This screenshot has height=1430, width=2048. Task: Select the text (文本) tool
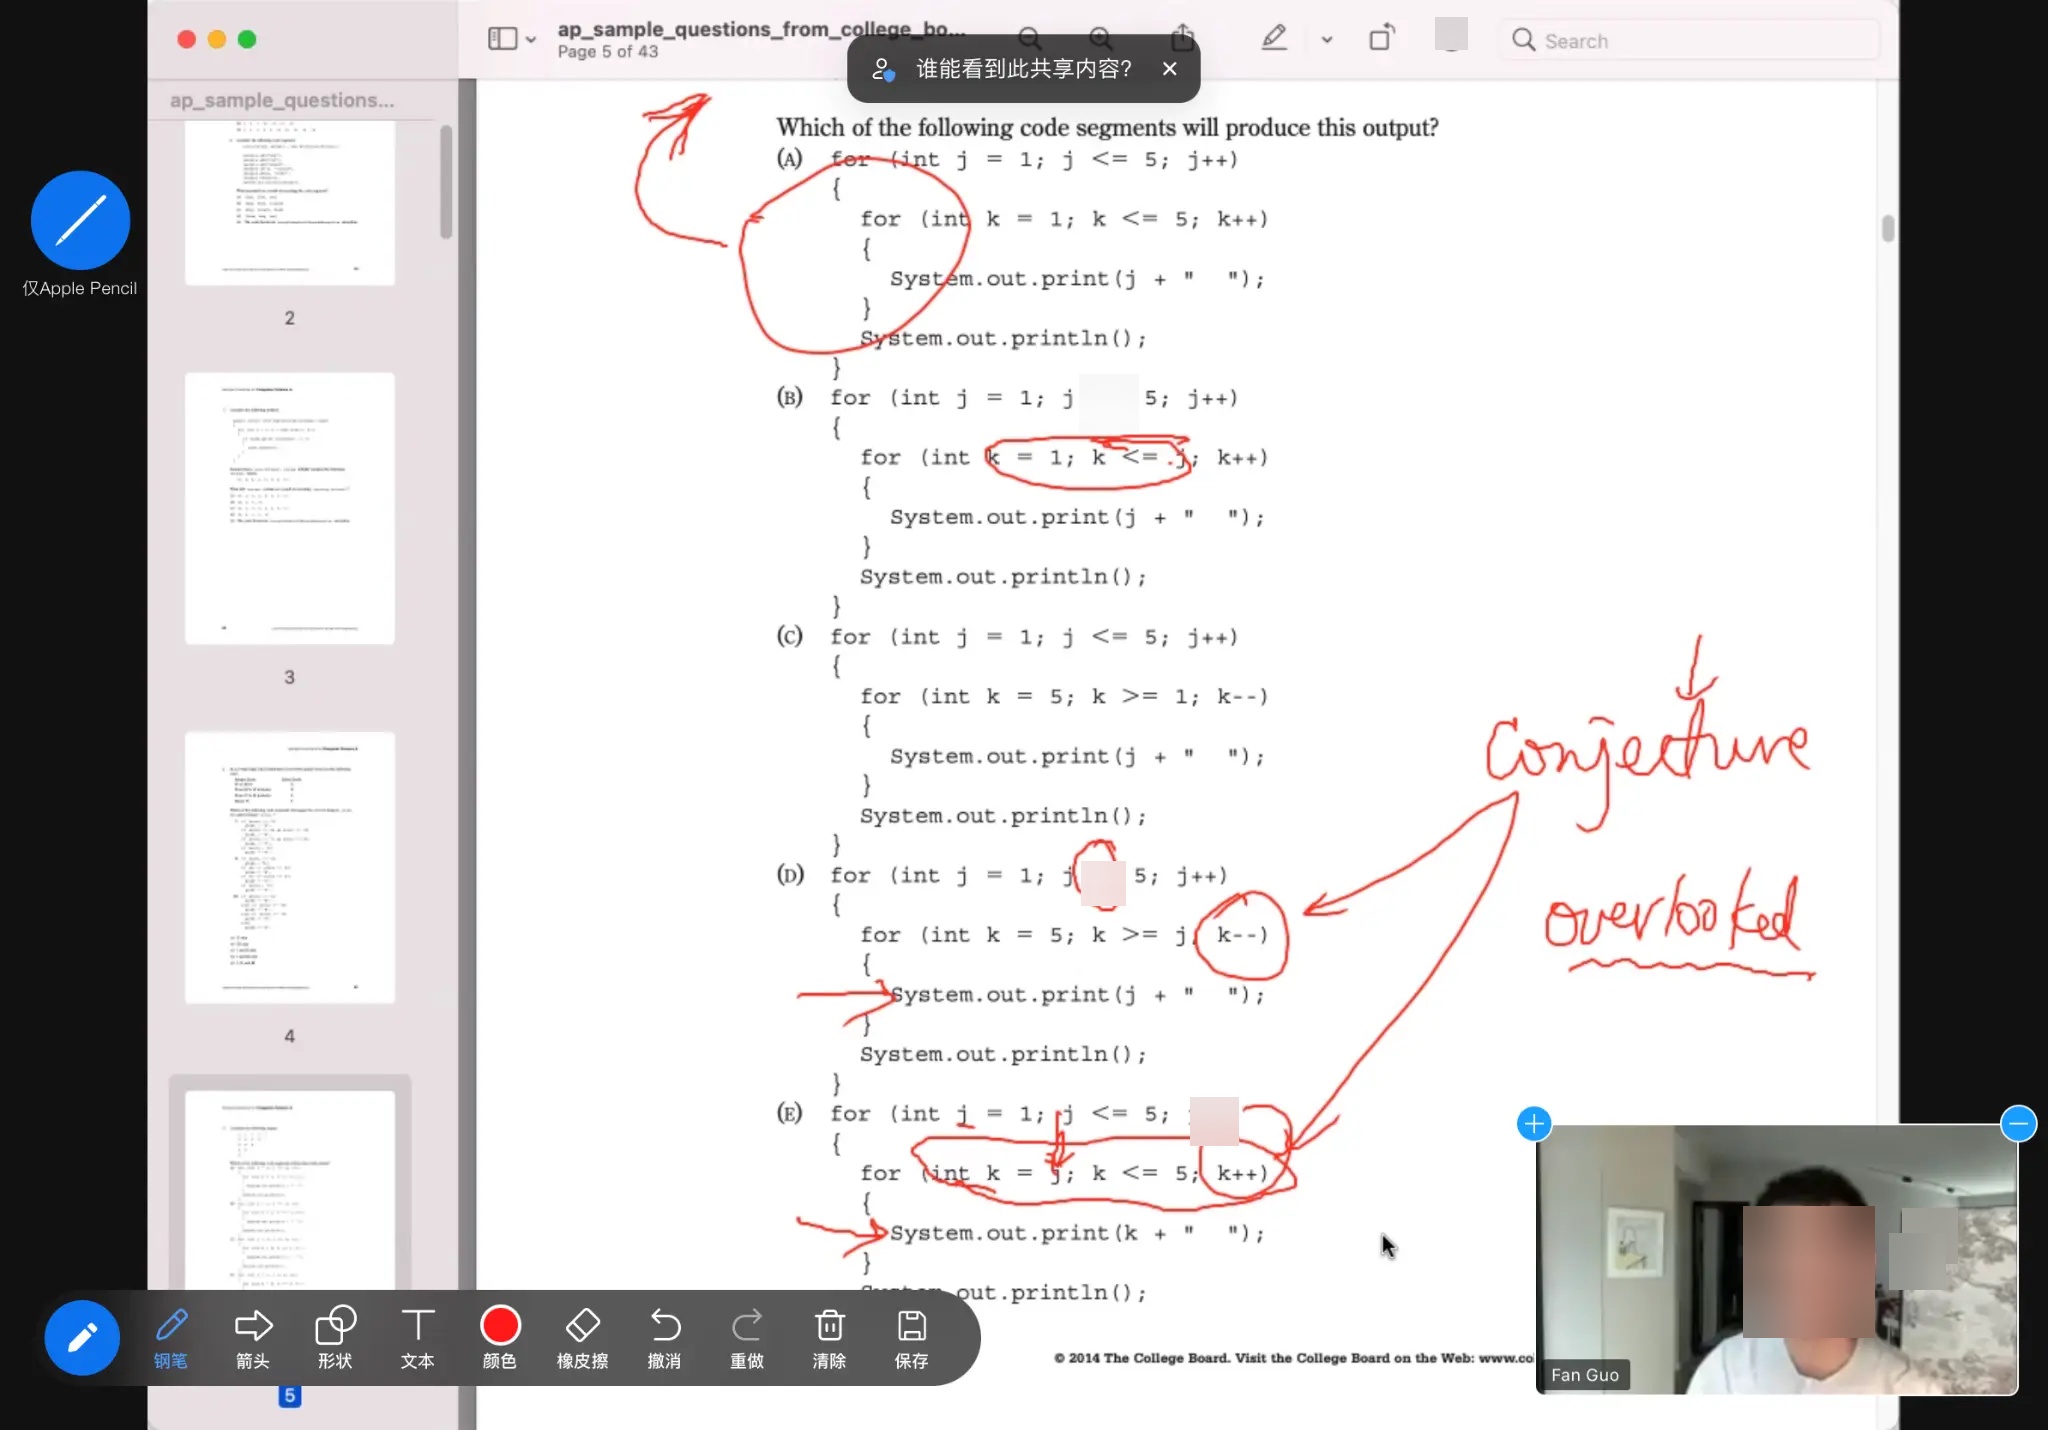(417, 1336)
